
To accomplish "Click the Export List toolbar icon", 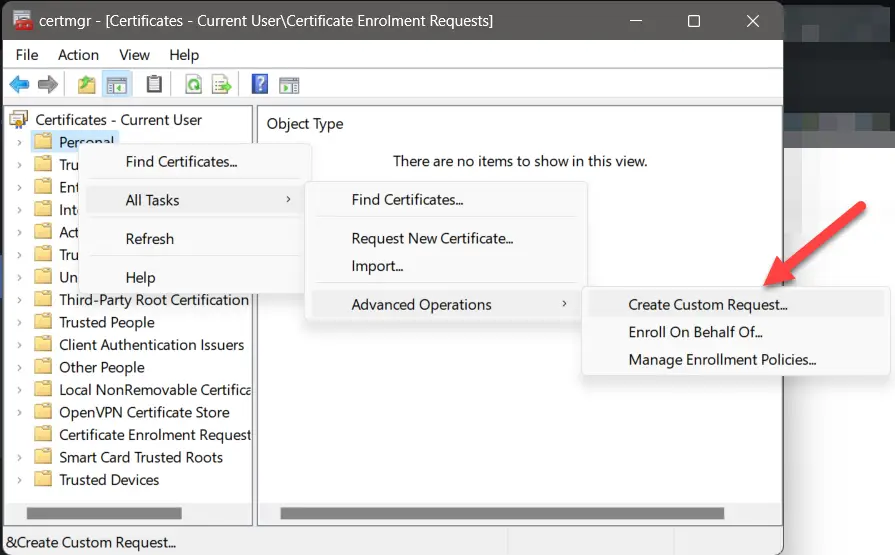I will click(x=221, y=85).
